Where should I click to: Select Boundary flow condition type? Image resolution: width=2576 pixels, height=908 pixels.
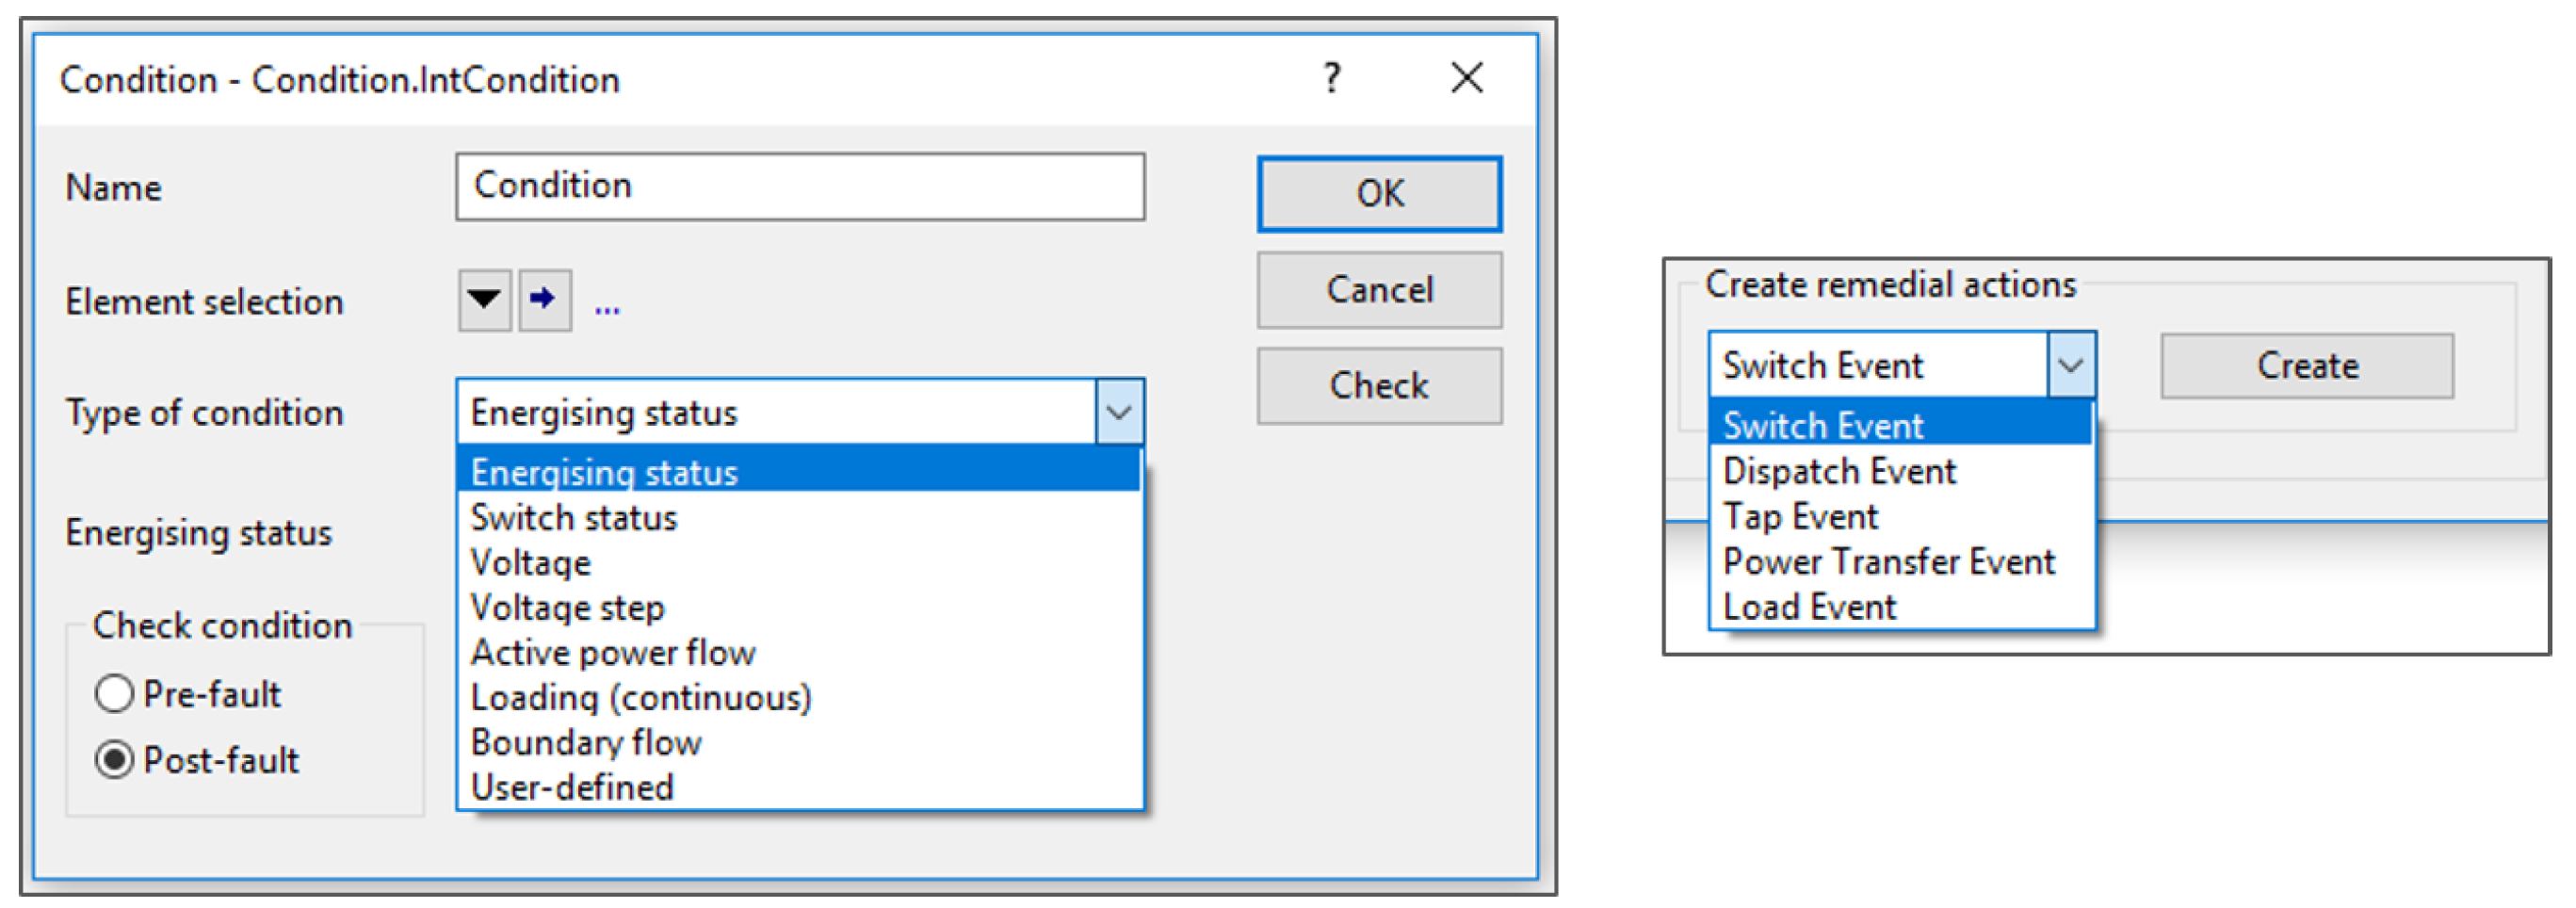pos(586,743)
